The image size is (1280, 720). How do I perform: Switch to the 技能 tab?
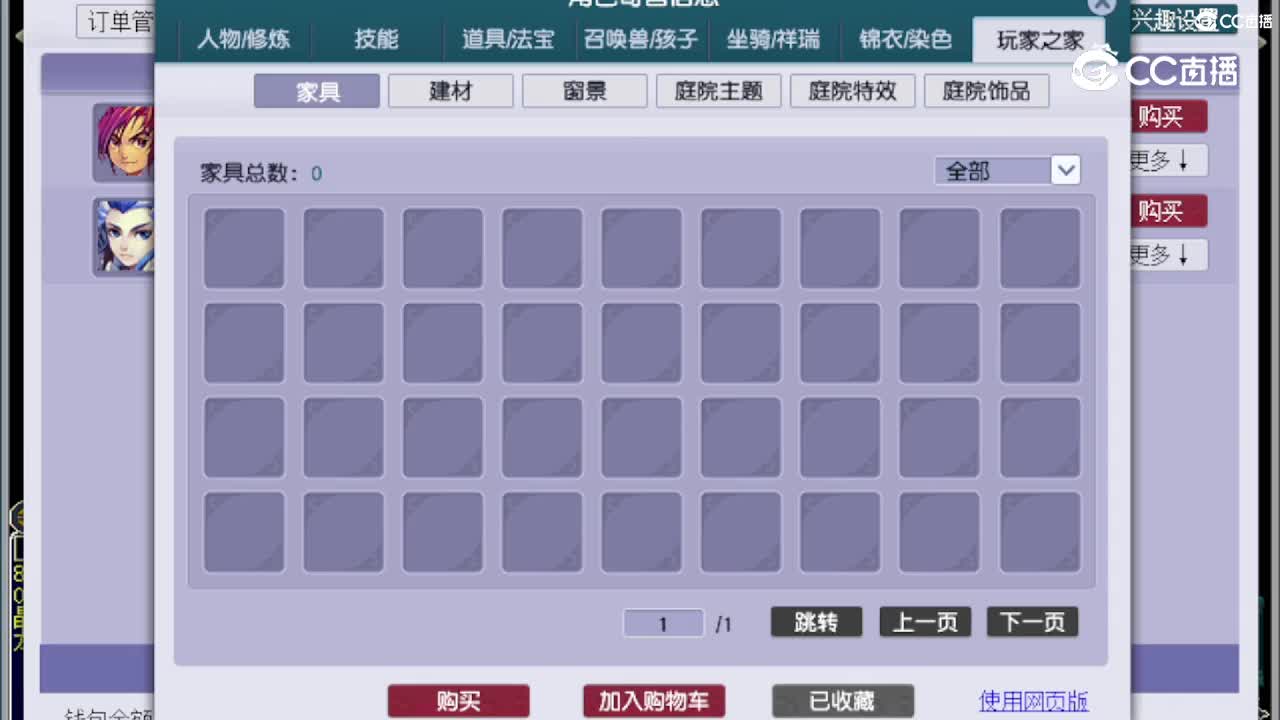coord(377,40)
